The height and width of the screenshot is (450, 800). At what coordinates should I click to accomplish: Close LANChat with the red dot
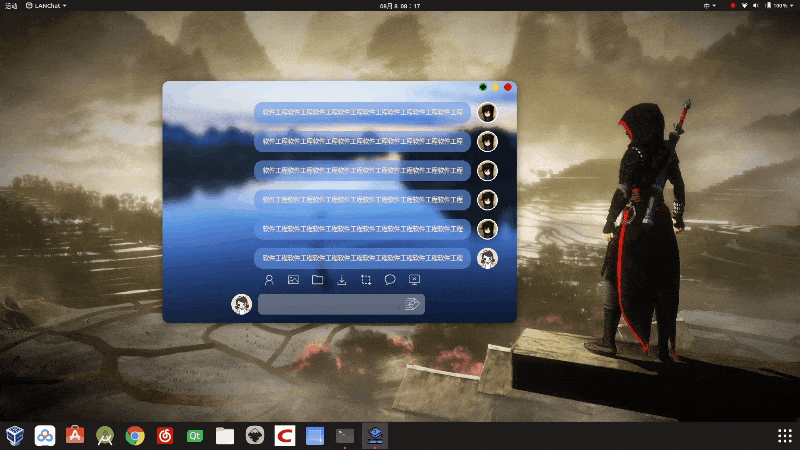508,87
